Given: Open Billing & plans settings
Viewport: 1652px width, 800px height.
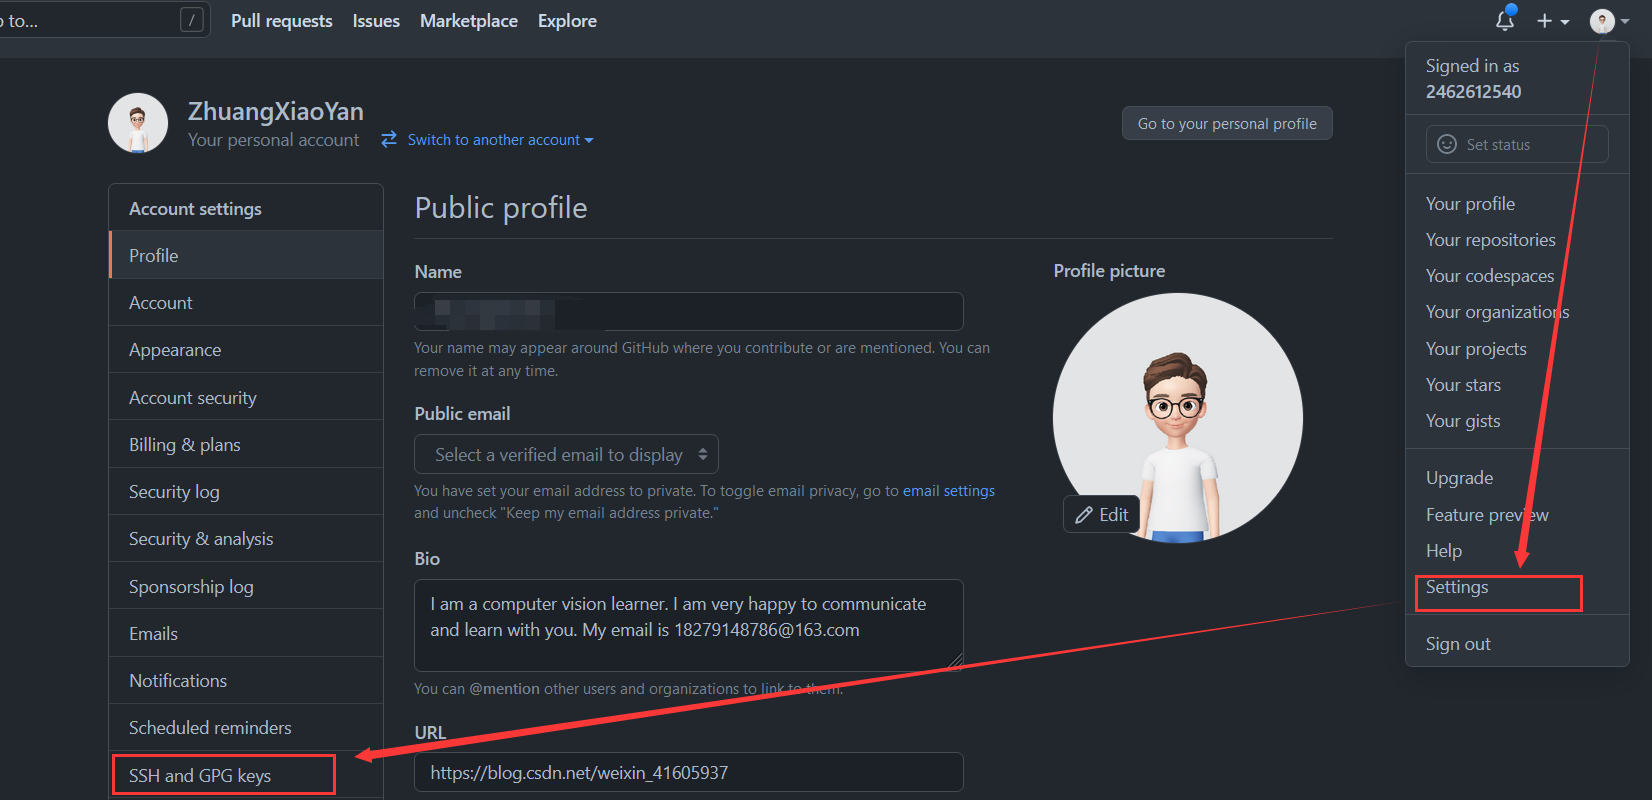Looking at the screenshot, I should [x=246, y=444].
